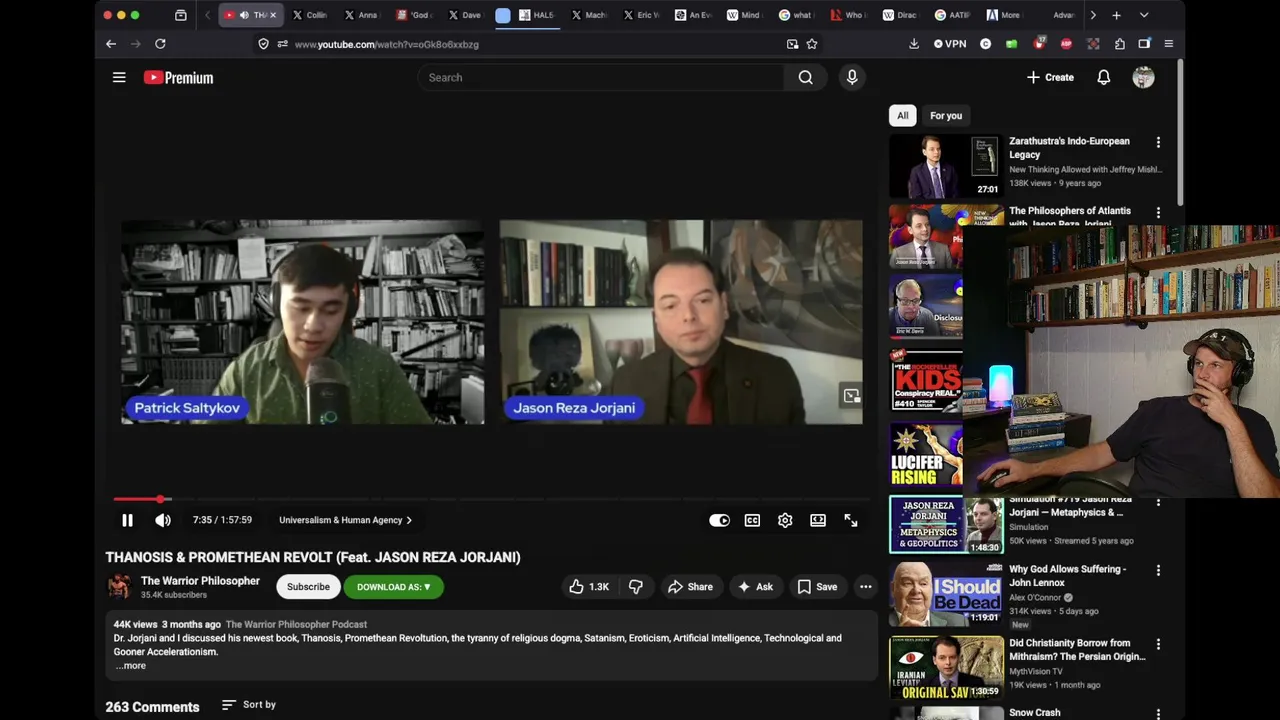List all tabs with chevron
Image resolution: width=1280 pixels, height=720 pixels.
pyautogui.click(x=1144, y=15)
